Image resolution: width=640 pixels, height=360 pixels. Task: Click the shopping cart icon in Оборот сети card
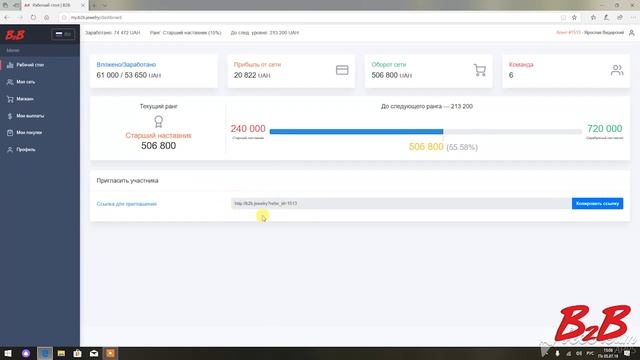click(480, 70)
